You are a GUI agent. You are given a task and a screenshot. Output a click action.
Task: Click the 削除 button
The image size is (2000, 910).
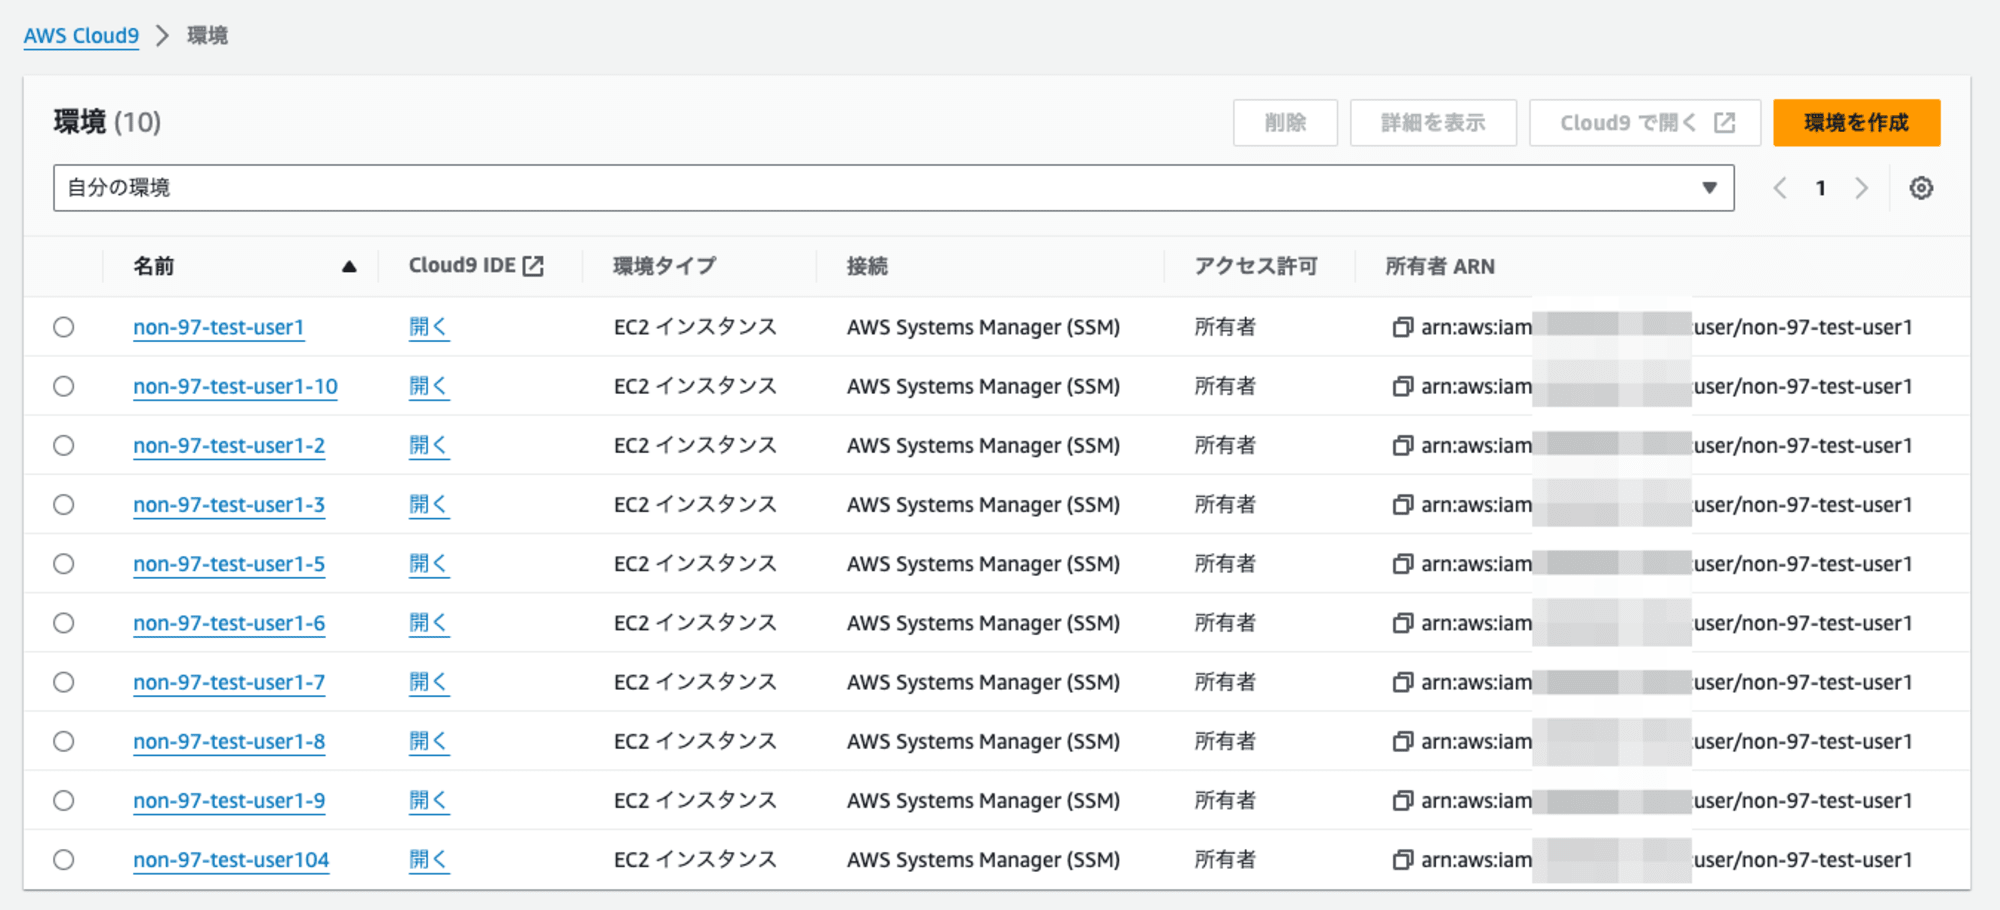point(1285,123)
